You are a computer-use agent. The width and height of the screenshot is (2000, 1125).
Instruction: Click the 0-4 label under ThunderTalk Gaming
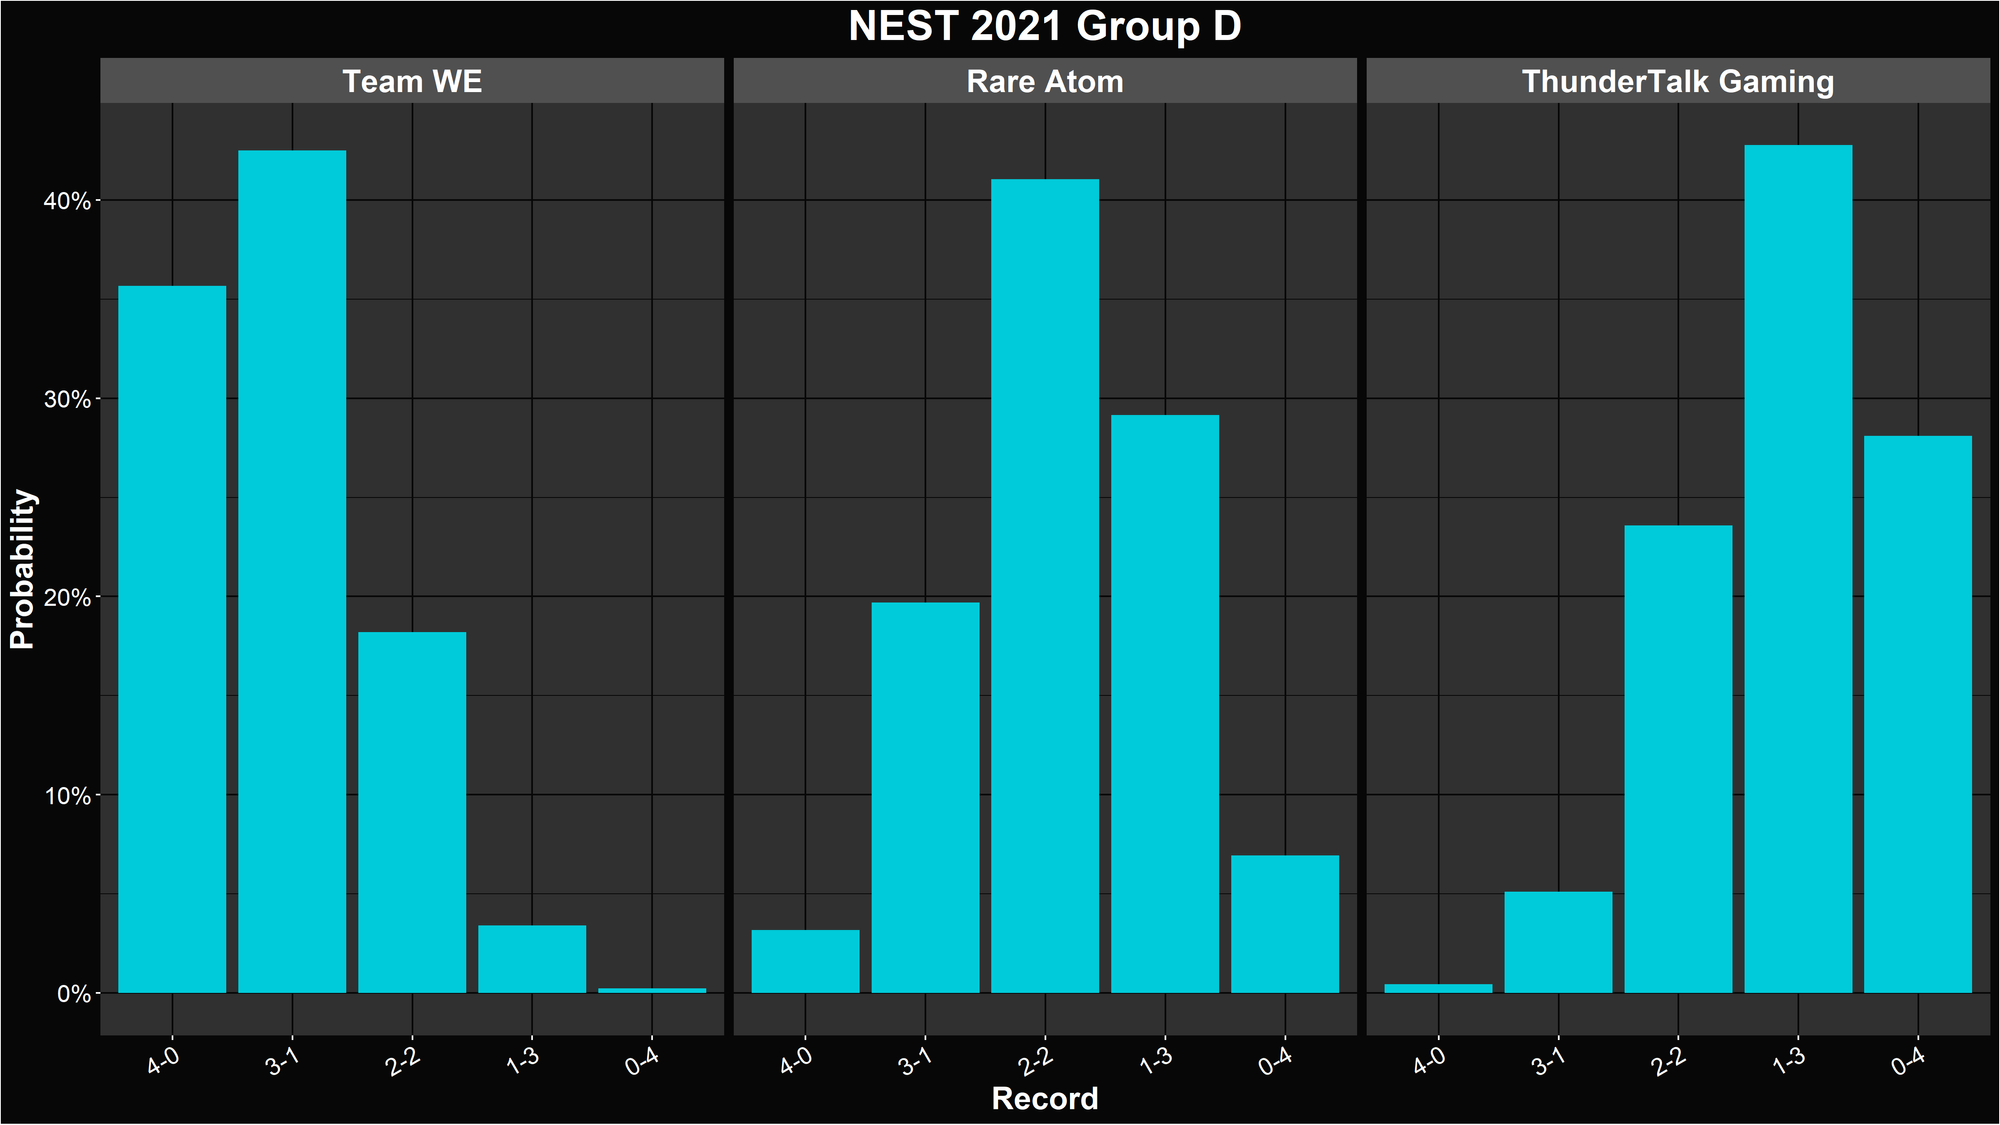click(1910, 1062)
